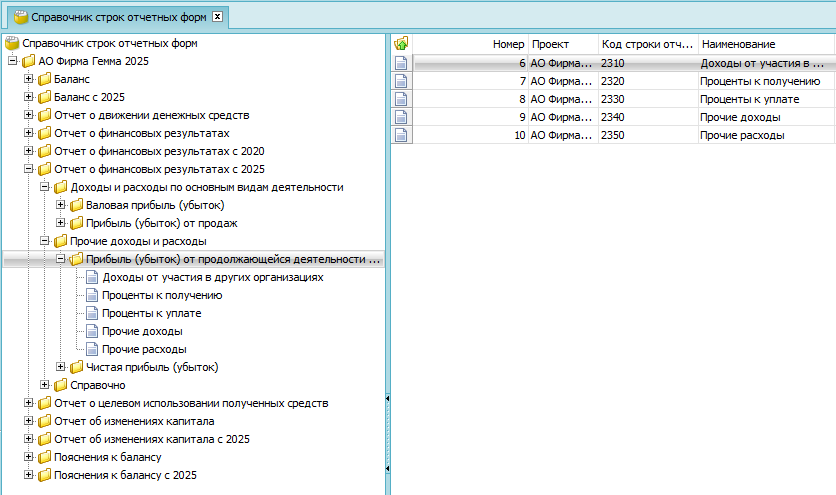Image resolution: width=836 pixels, height=495 pixels.
Task: Collapse the АО Фирма Гемма 2025 node
Action: point(12,61)
